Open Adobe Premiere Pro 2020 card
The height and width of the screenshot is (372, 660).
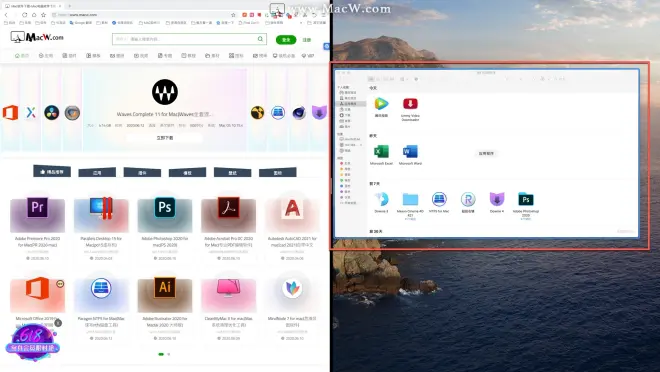37,228
